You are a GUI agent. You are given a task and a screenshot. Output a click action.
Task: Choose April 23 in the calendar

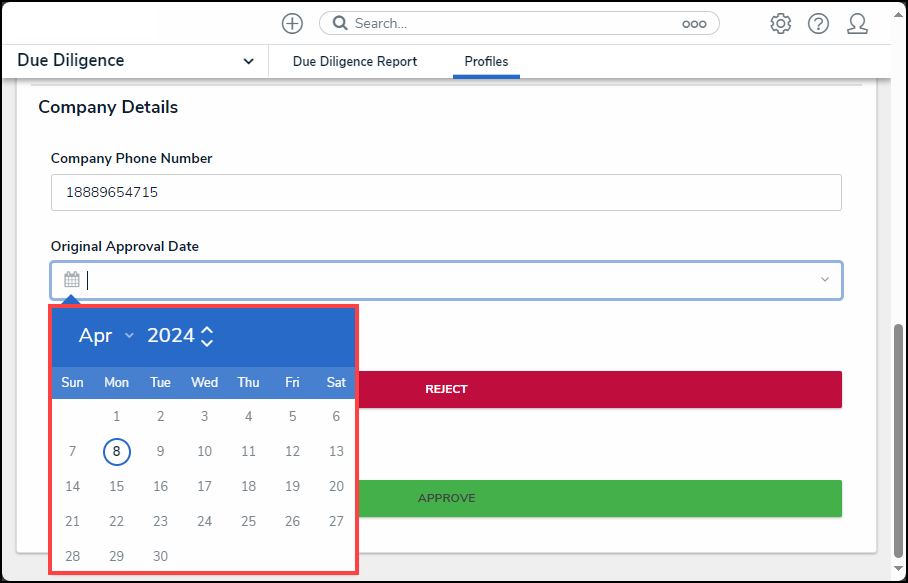point(160,521)
